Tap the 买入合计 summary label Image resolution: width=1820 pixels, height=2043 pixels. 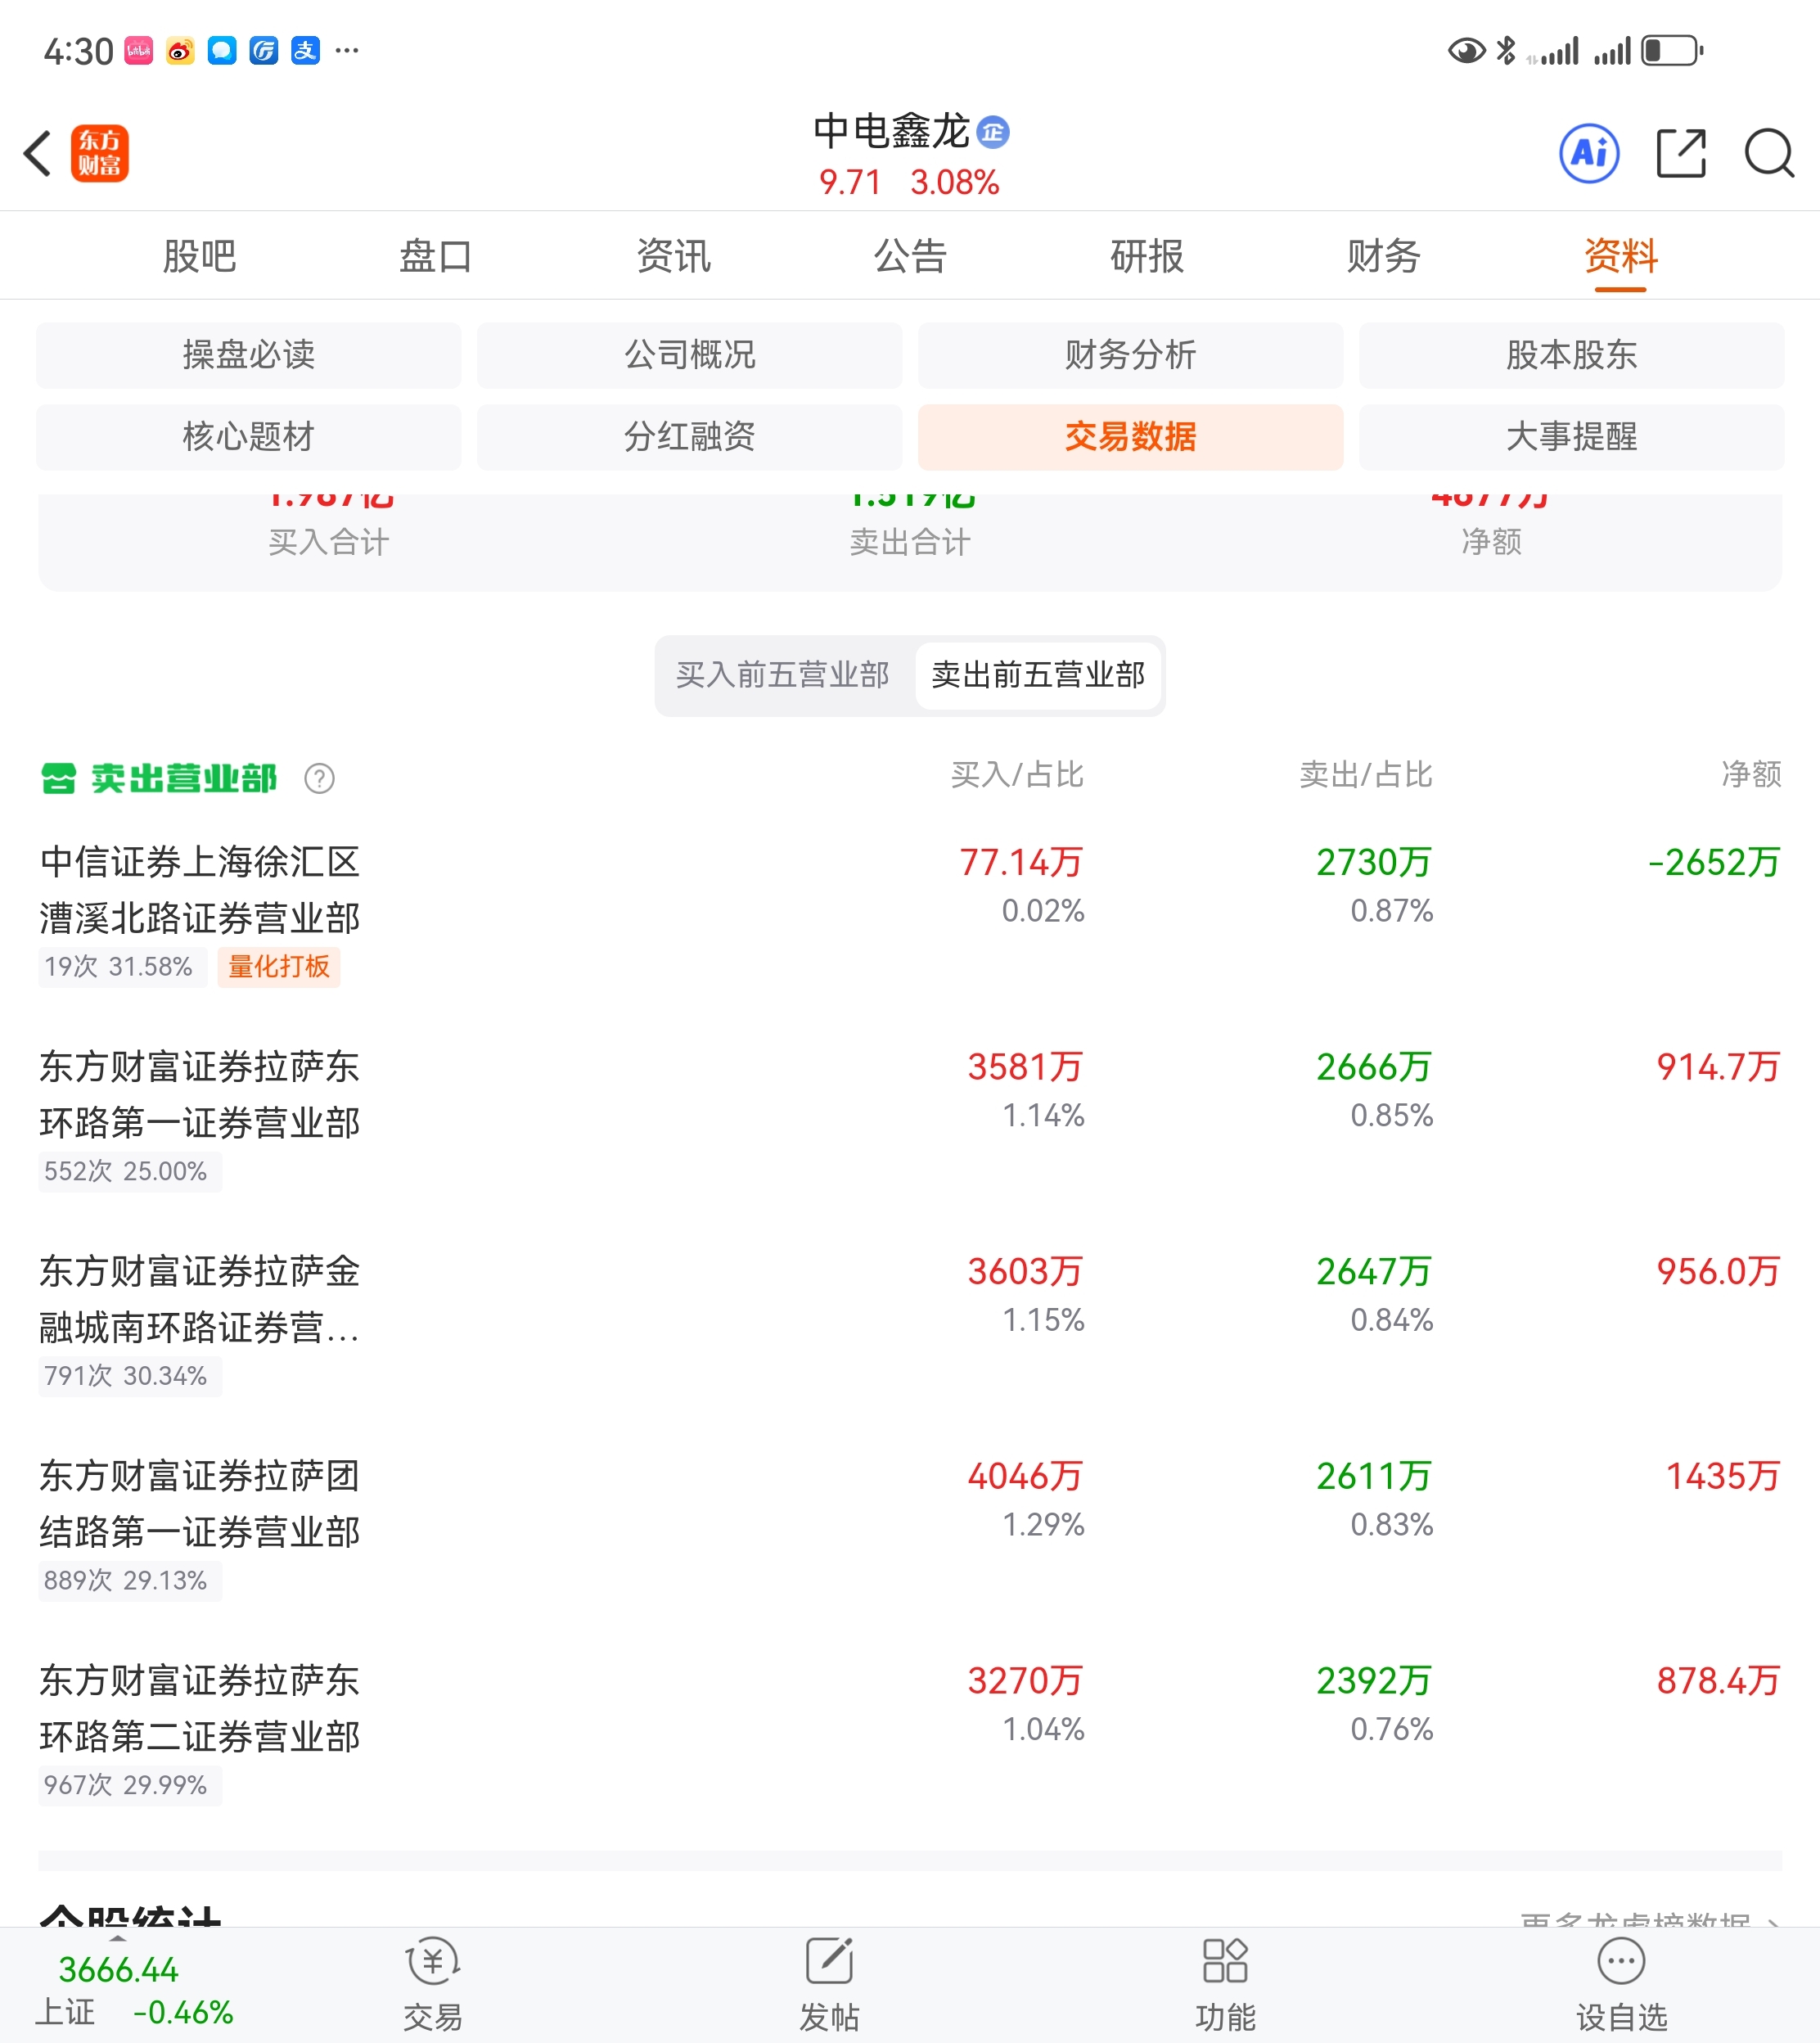(x=329, y=542)
